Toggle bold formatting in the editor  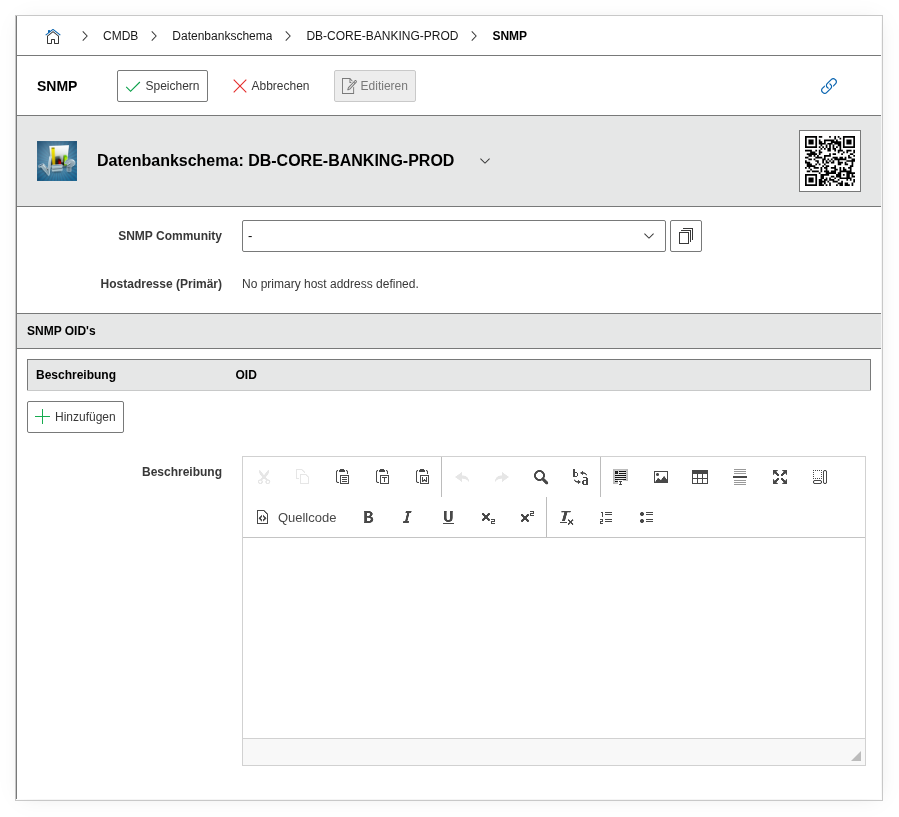click(368, 517)
